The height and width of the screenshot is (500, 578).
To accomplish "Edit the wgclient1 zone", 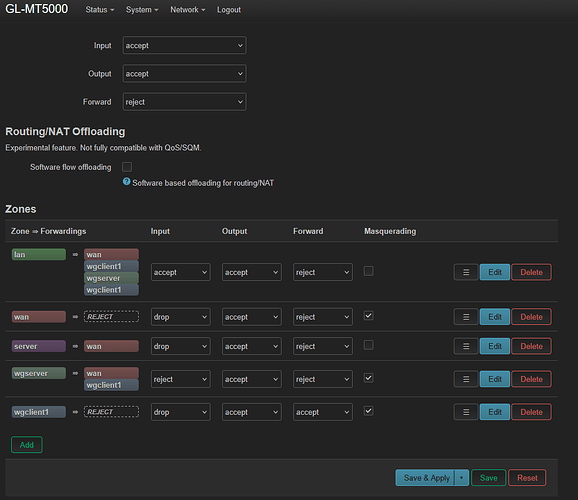I will tap(495, 412).
